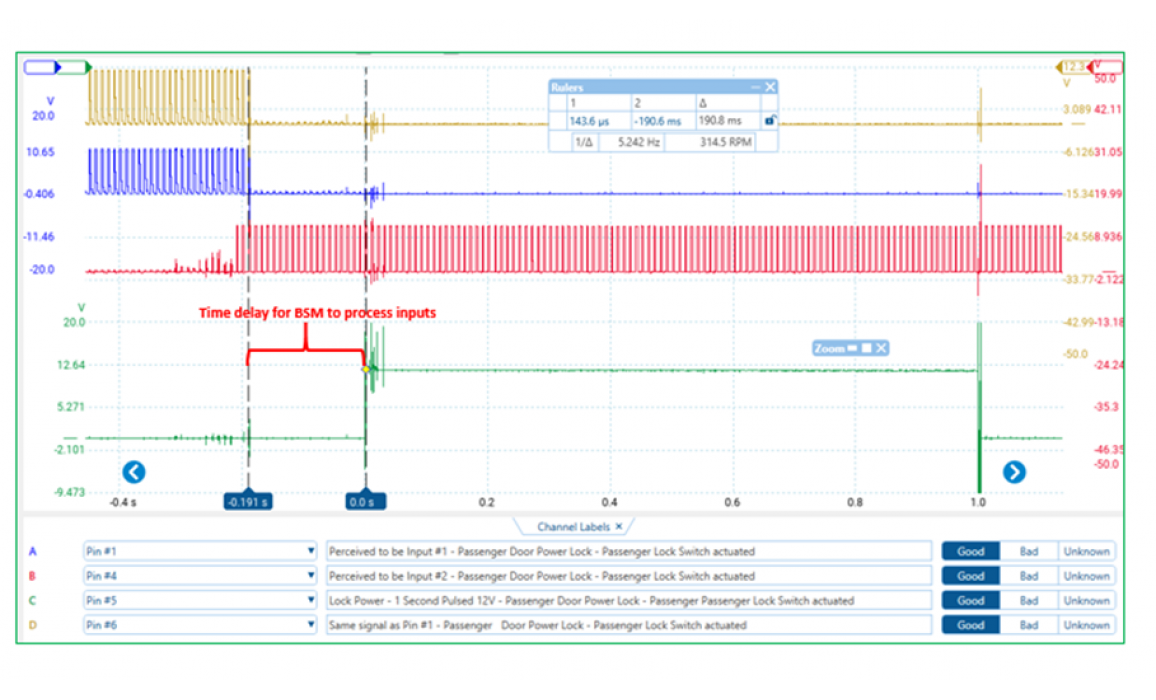Minimize the Rulers legend panel
This screenshot has height=700, width=1156.
755,87
